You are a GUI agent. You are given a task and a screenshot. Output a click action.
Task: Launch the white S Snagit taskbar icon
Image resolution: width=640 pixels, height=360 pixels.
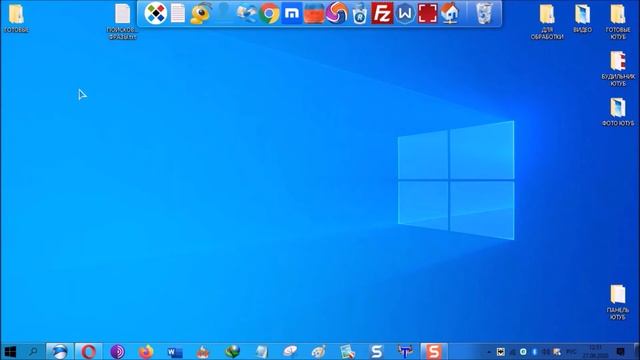click(x=376, y=351)
